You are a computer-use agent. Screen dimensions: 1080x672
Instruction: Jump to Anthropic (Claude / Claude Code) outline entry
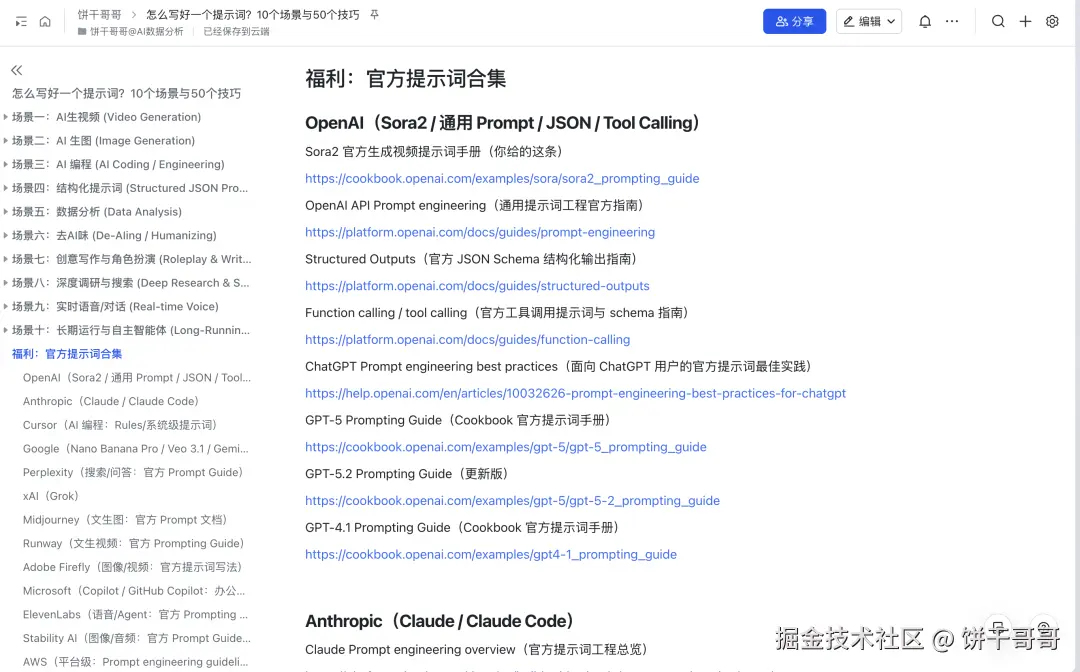(x=111, y=401)
